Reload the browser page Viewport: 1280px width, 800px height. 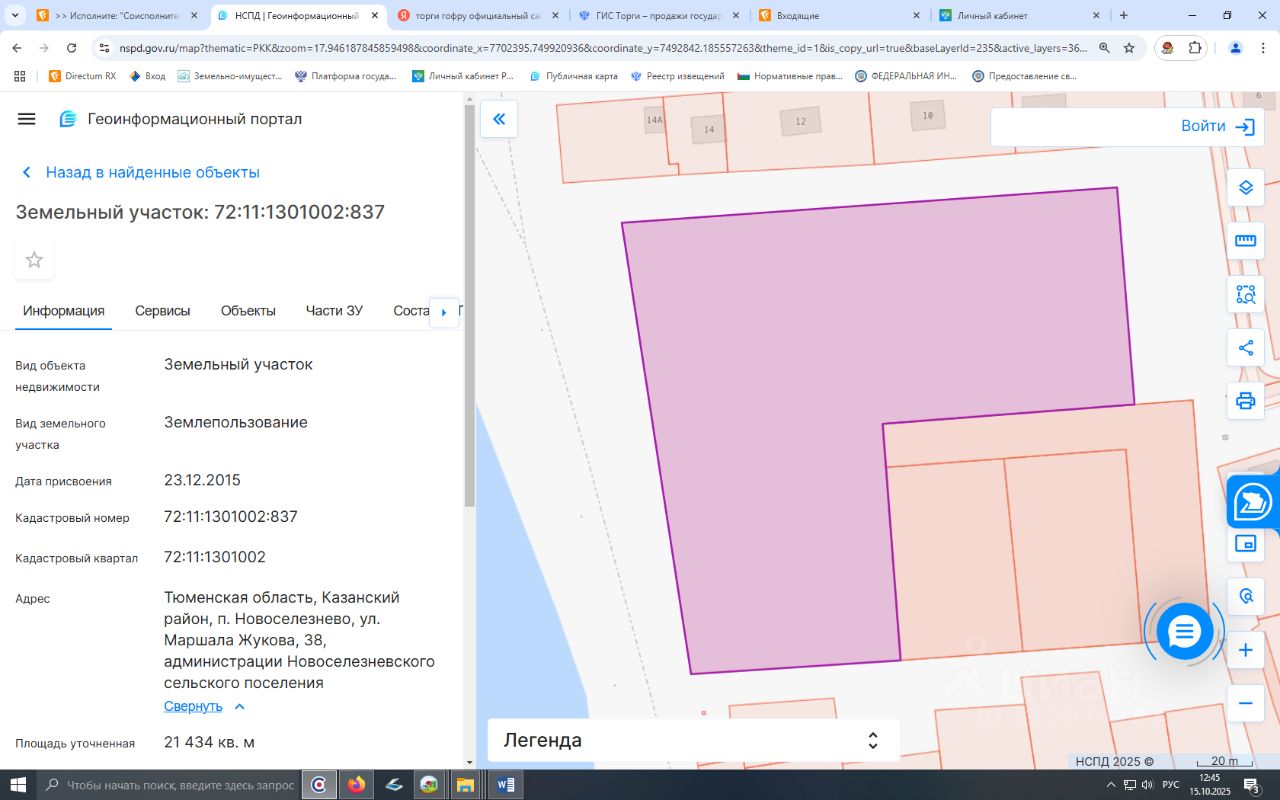tap(72, 48)
